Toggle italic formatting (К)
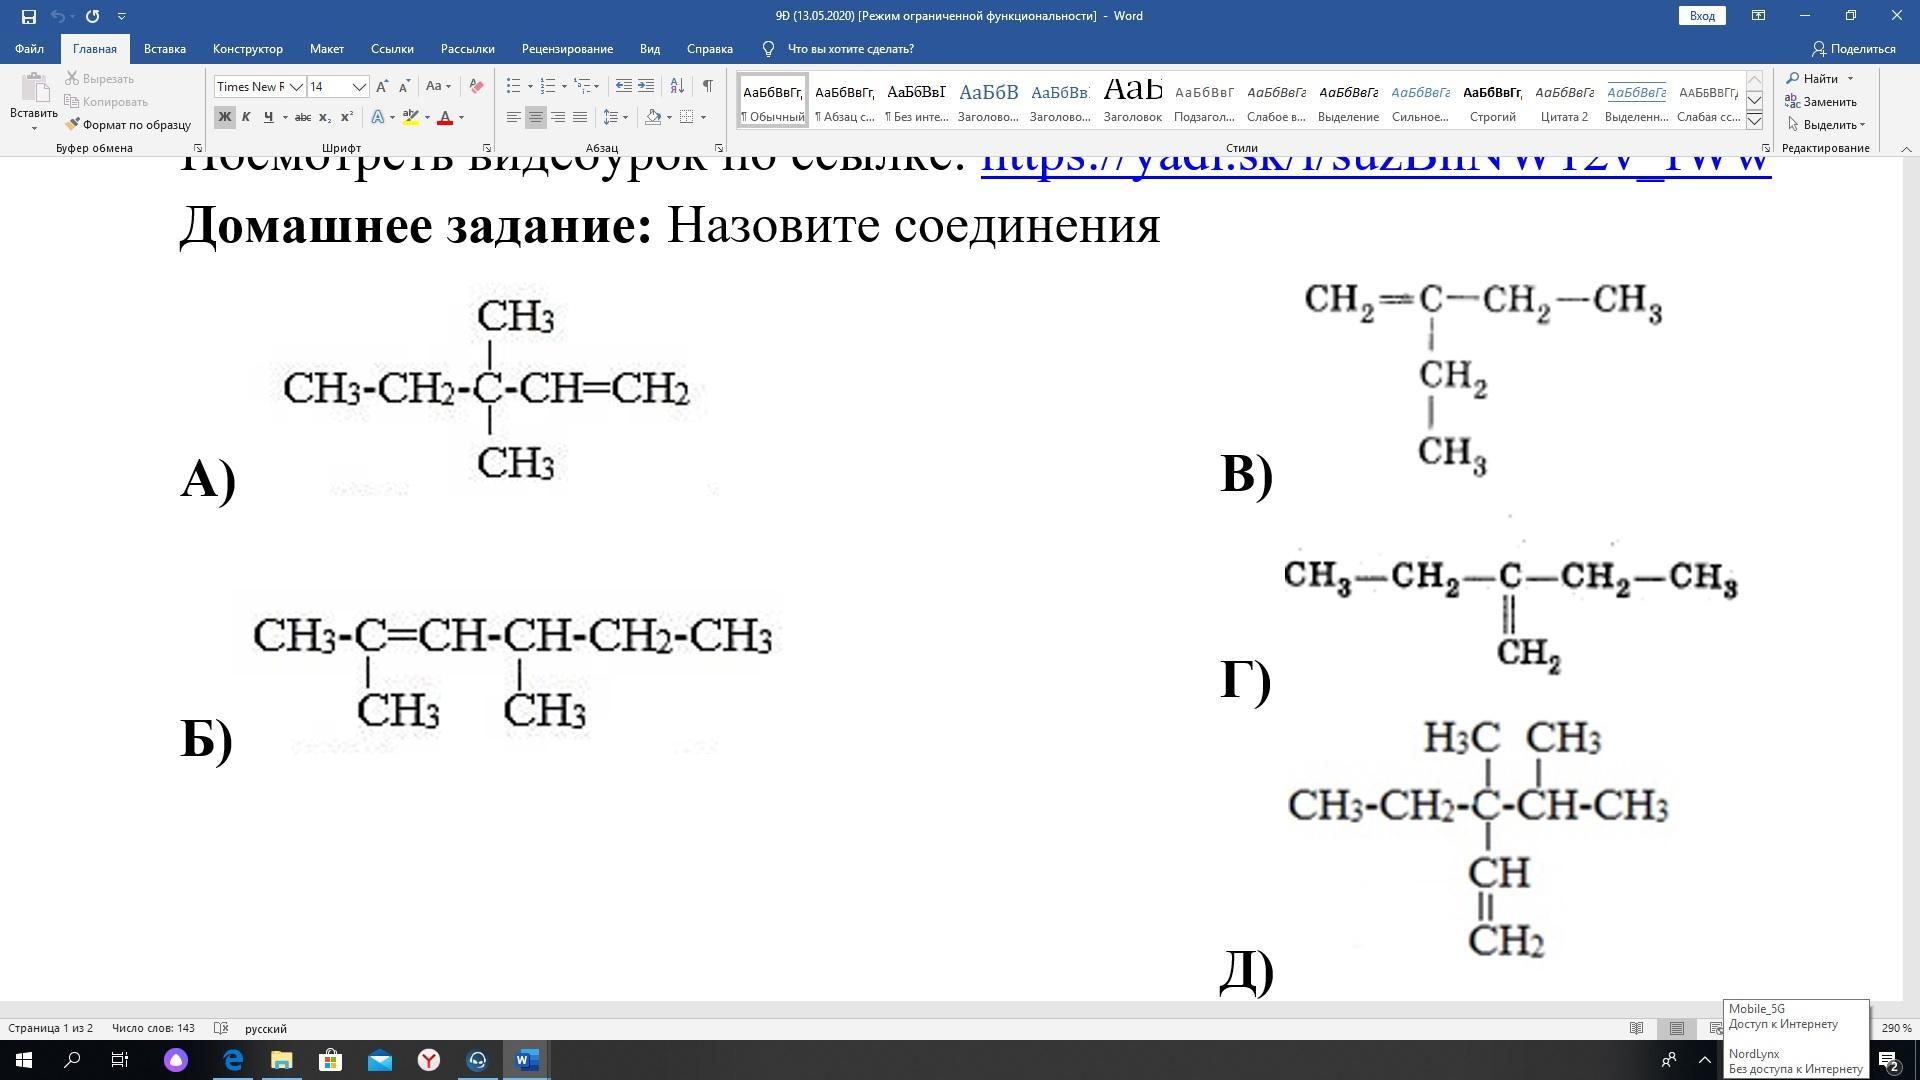This screenshot has height=1080, width=1920. coord(246,118)
